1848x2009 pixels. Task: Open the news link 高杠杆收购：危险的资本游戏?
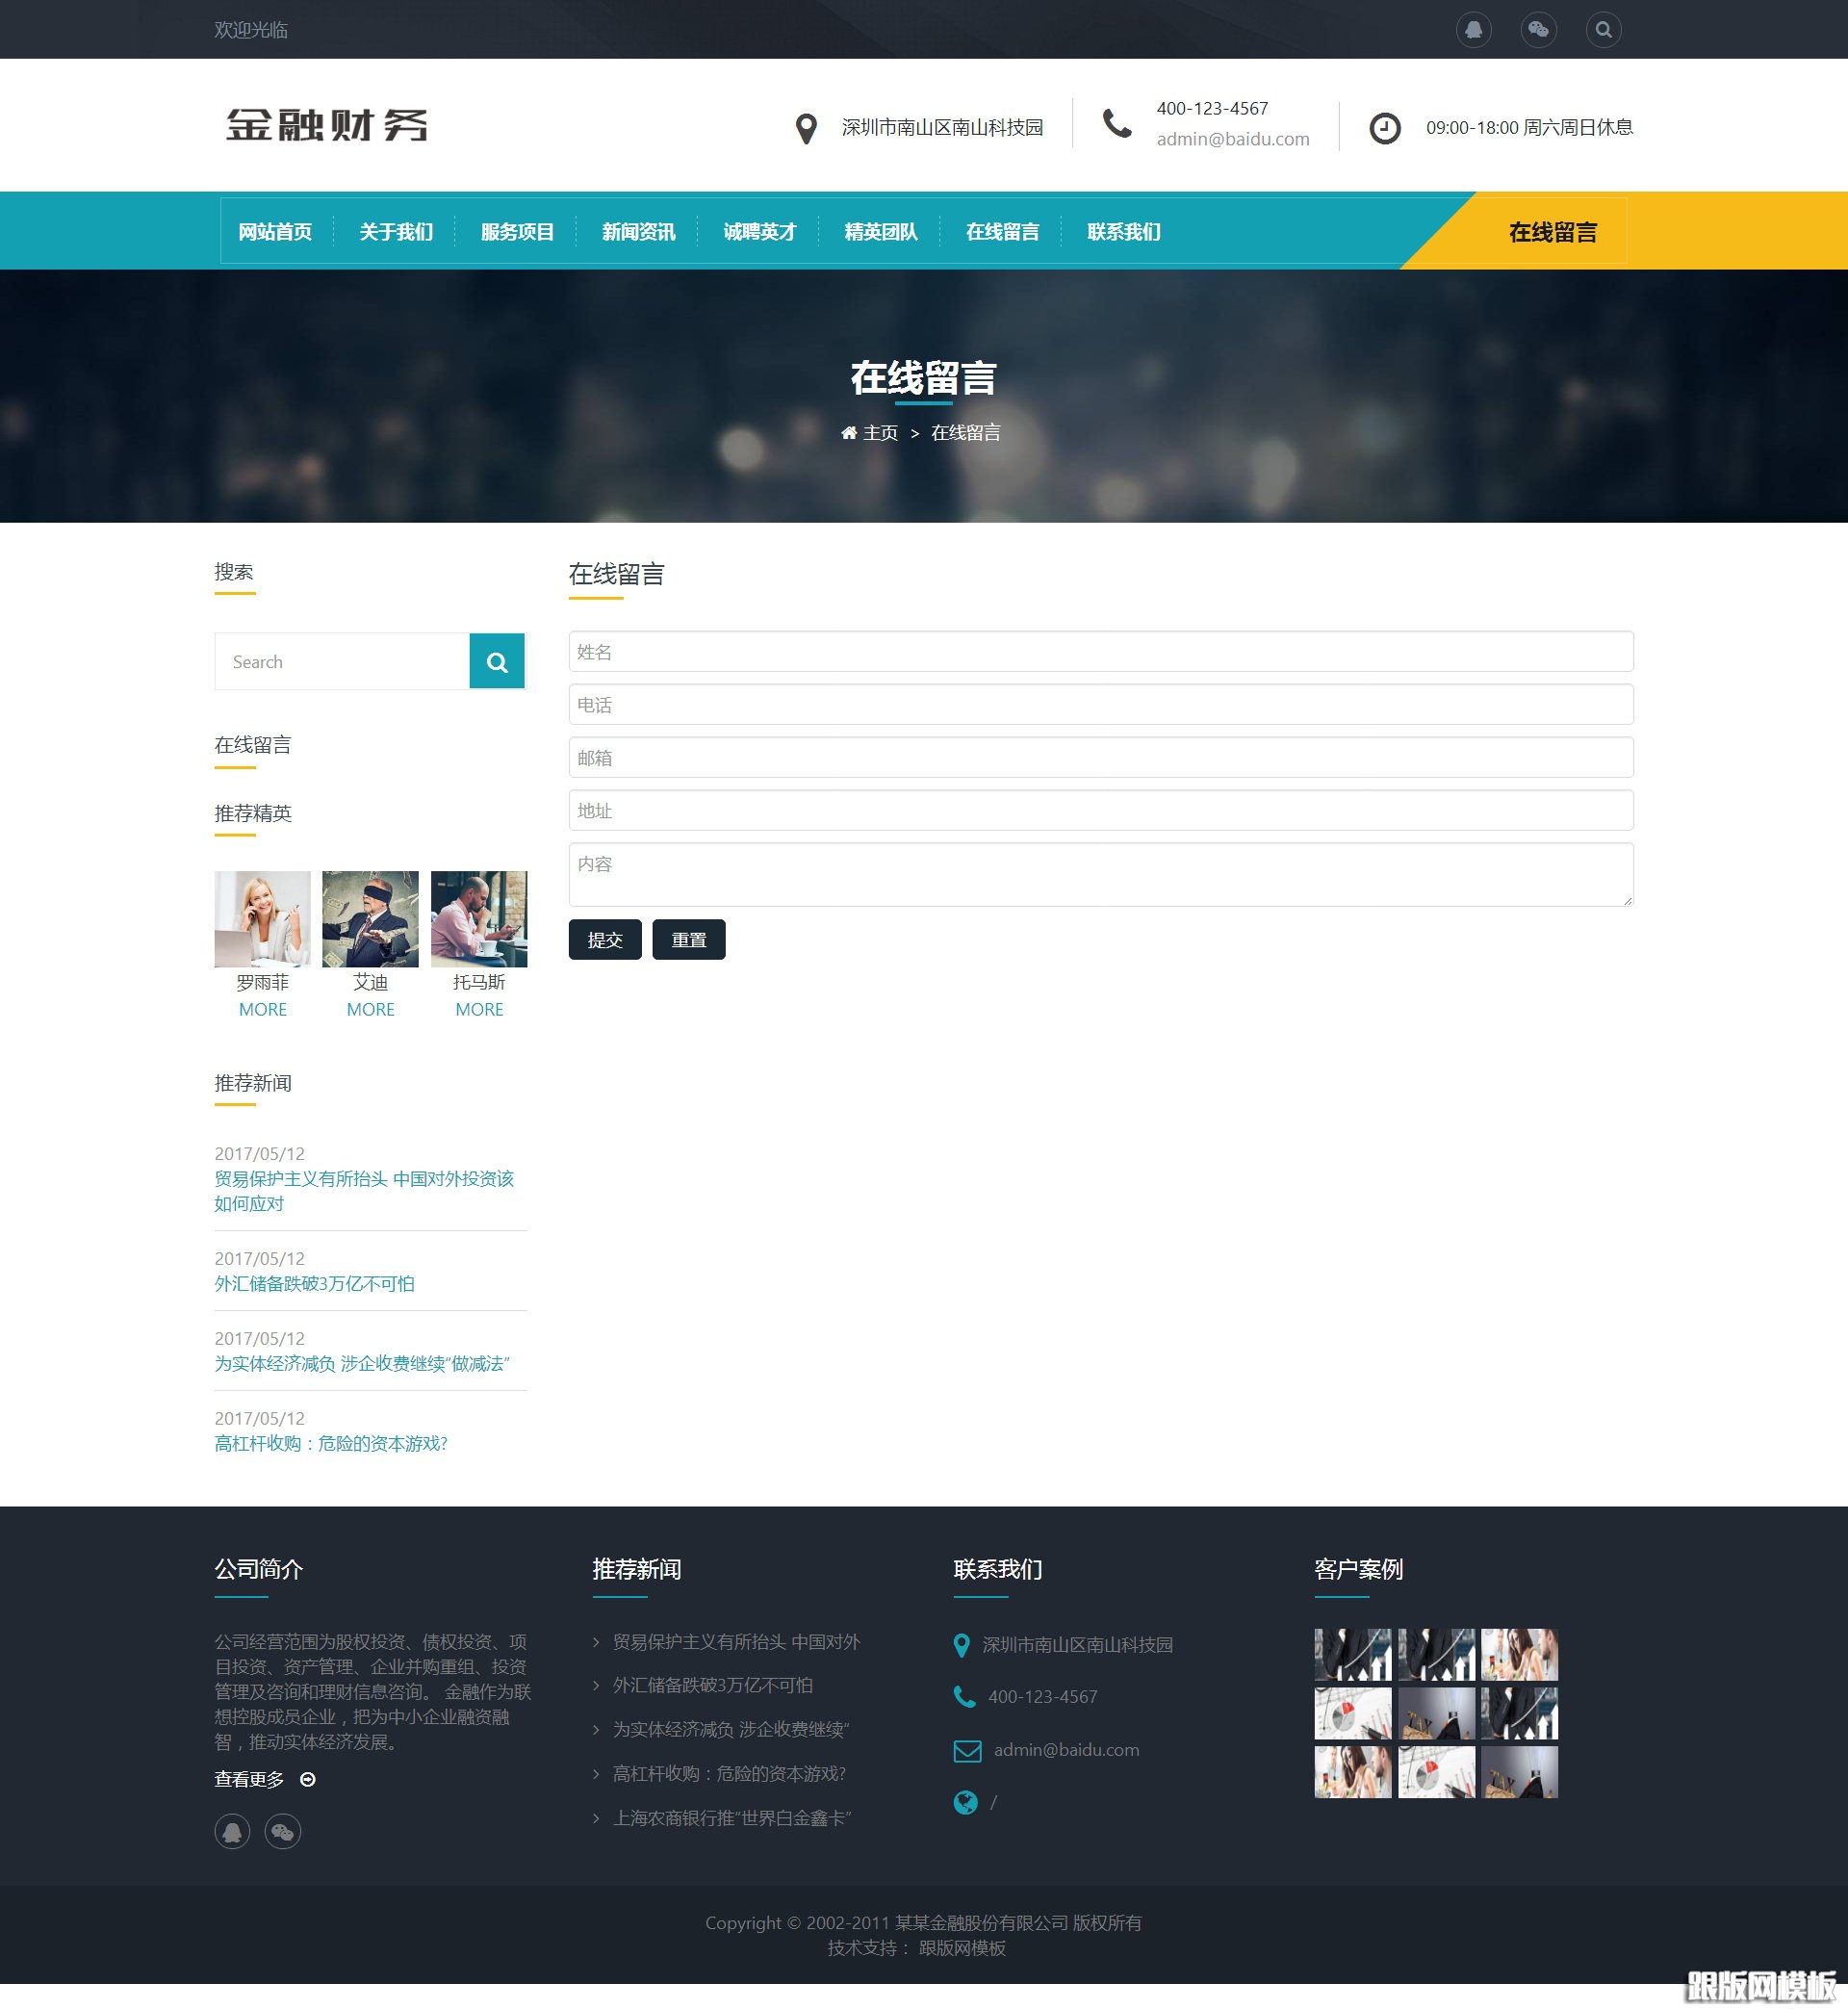pyautogui.click(x=331, y=1444)
